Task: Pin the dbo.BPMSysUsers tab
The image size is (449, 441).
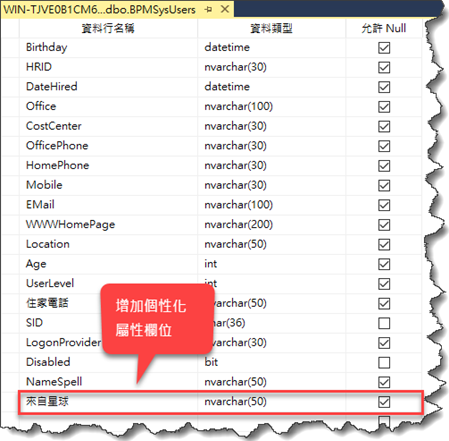Action: [209, 10]
